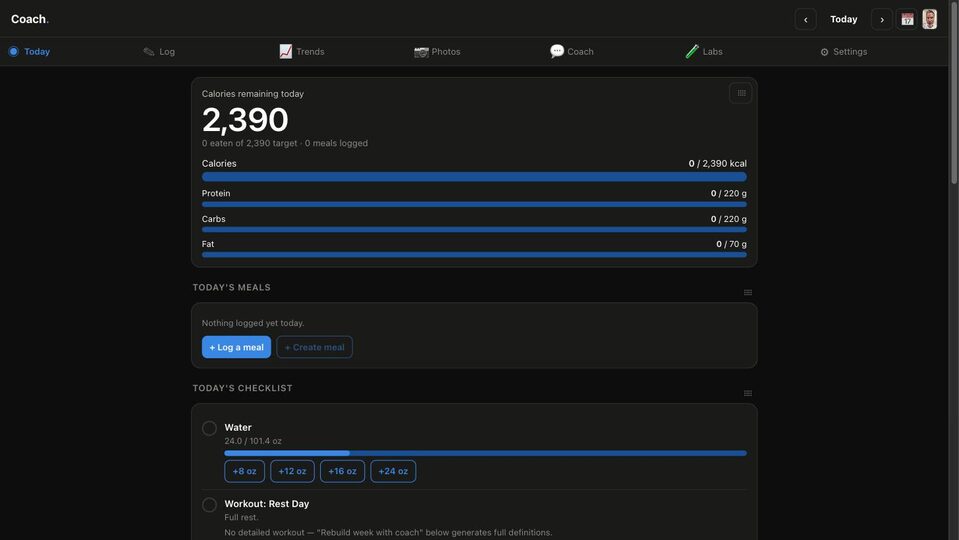The image size is (959, 540).
Task: Click the Labs test tube icon
Action: 692,51
